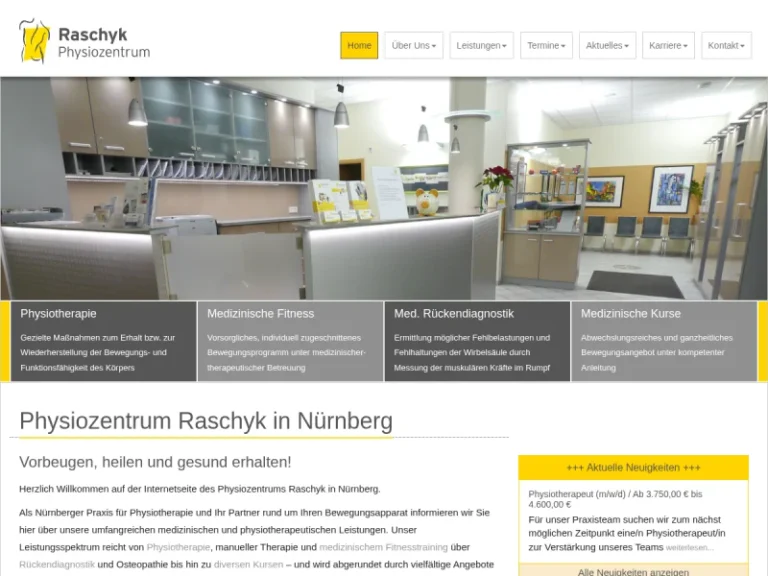Follow the medizinischem Fitnesstraining text link

pos(384,547)
